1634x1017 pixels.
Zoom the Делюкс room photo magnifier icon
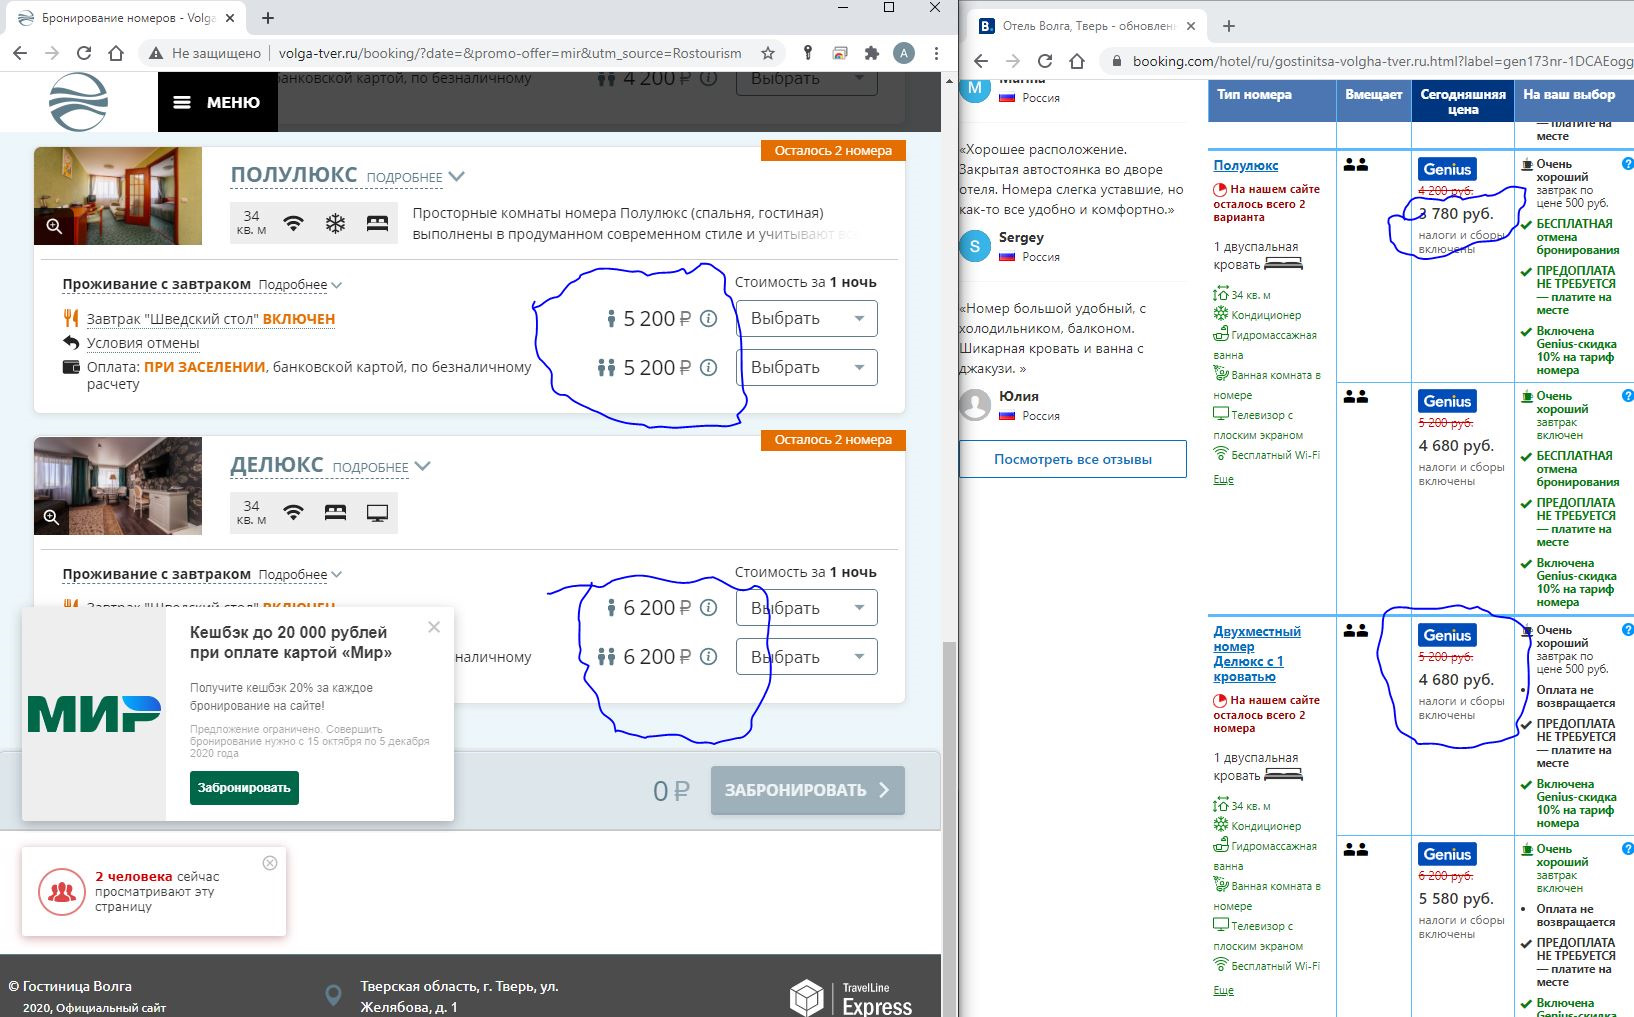tap(51, 517)
